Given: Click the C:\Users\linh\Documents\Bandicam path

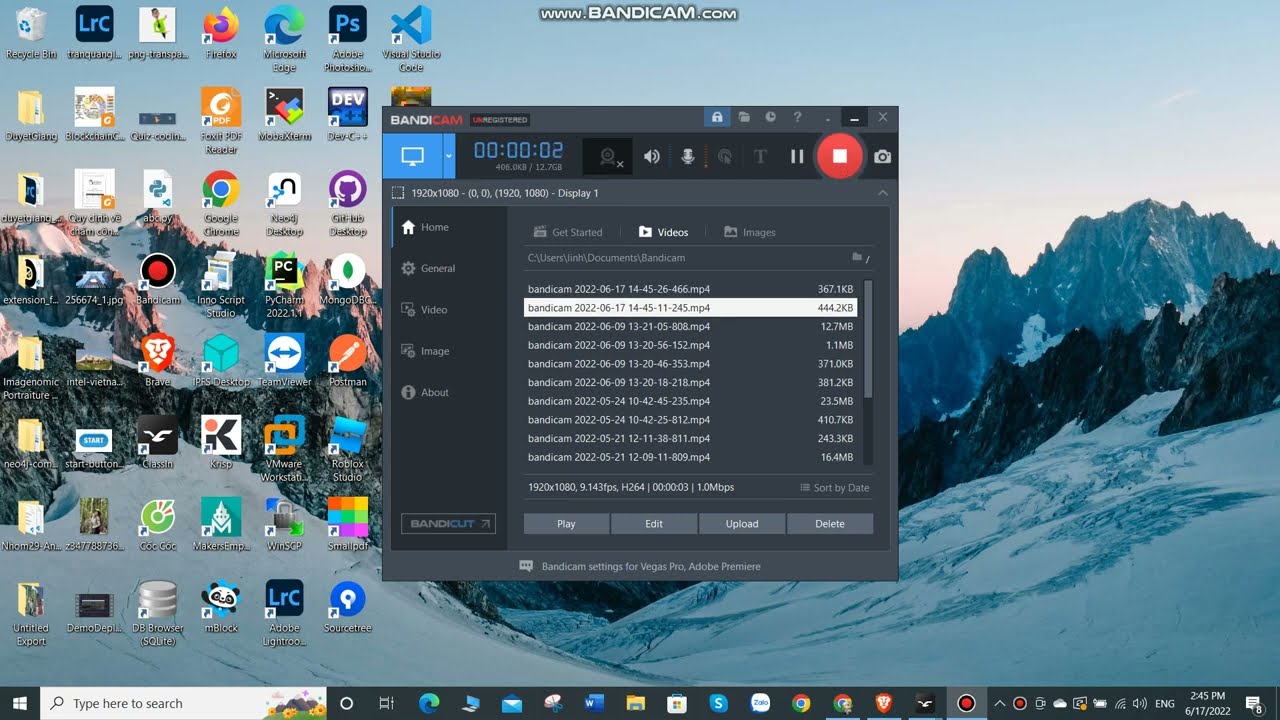Looking at the screenshot, I should click(x=606, y=258).
